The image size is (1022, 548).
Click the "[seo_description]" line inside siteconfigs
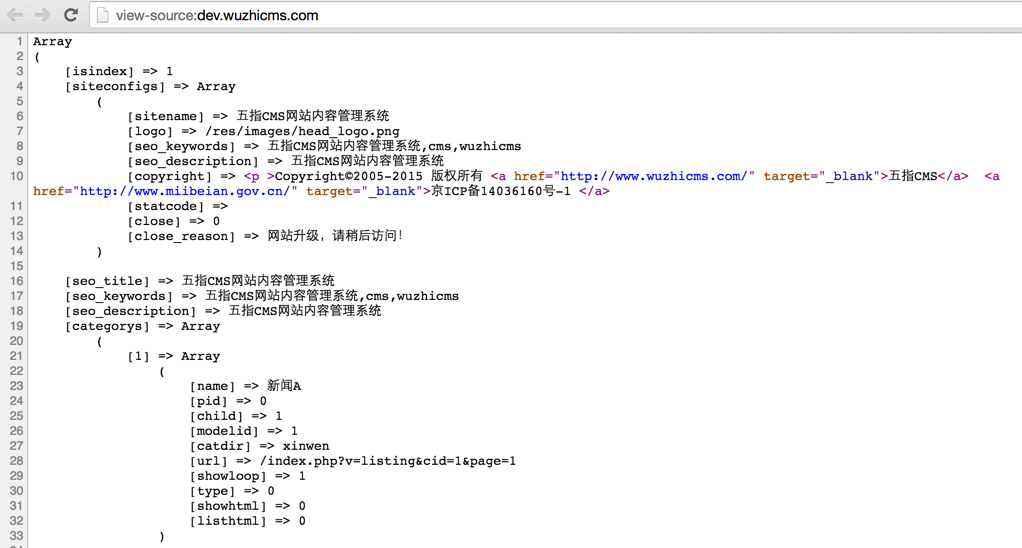pos(285,161)
